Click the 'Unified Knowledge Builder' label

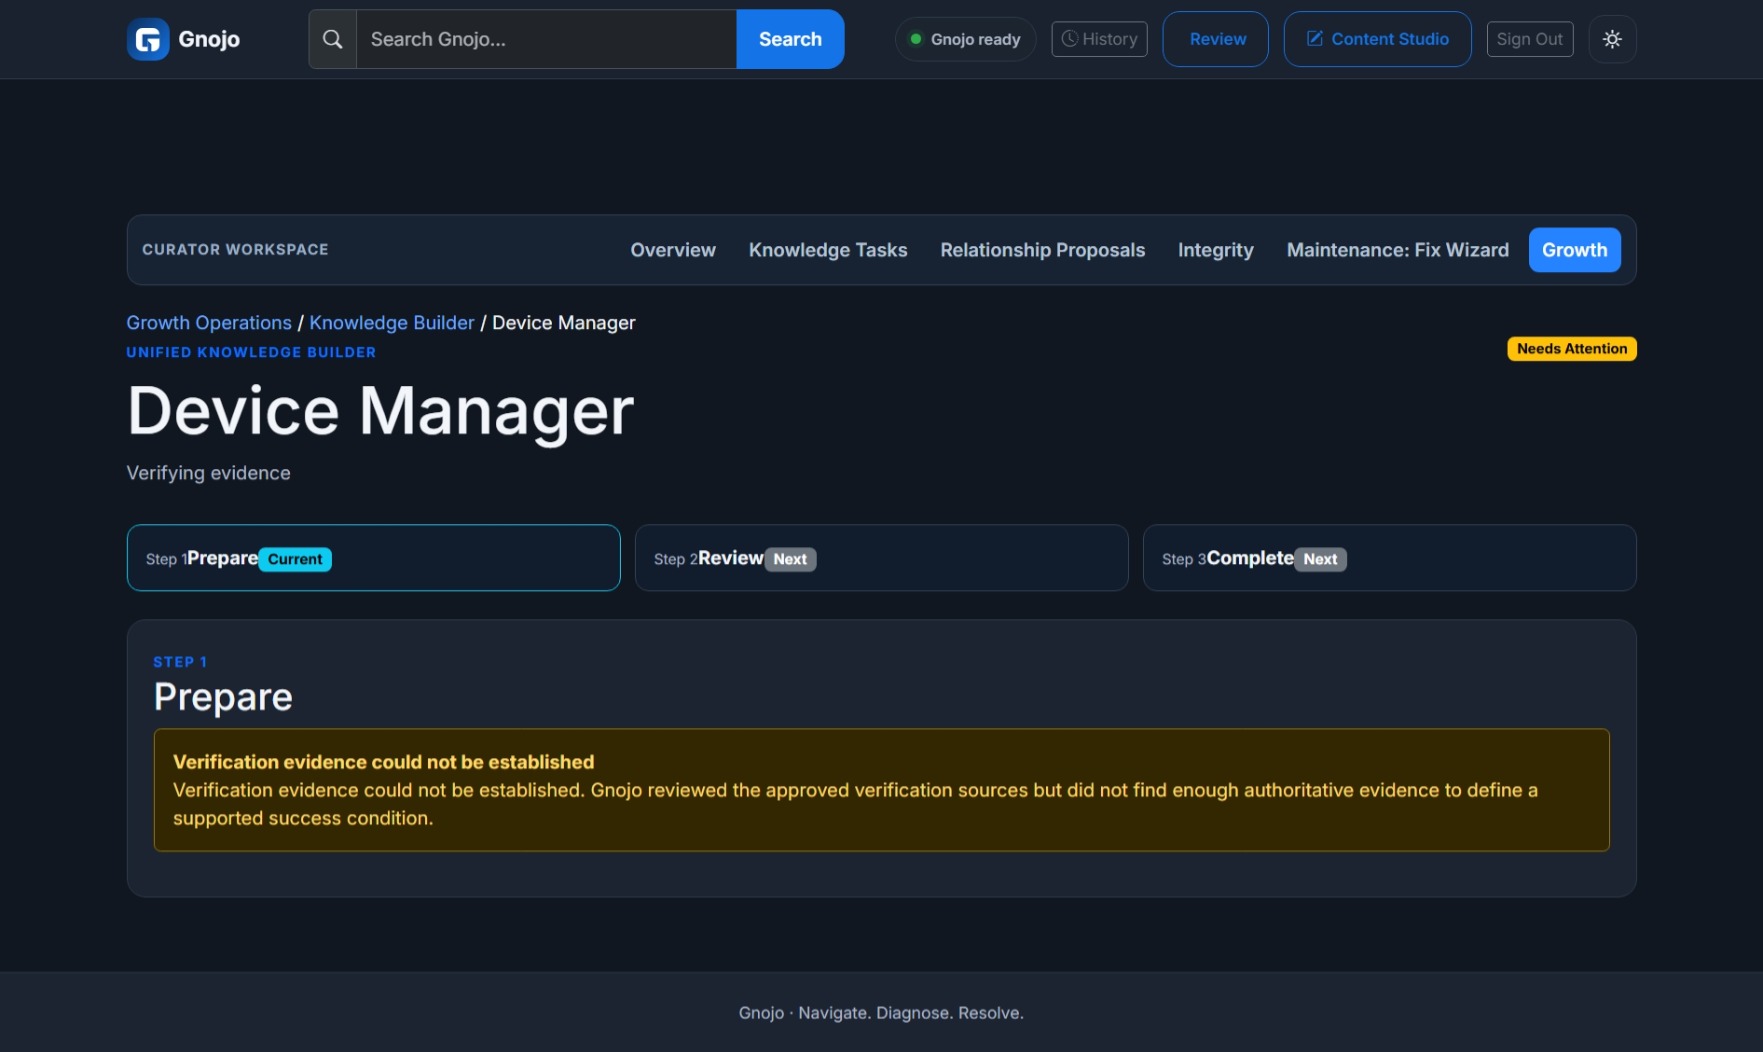pos(251,352)
